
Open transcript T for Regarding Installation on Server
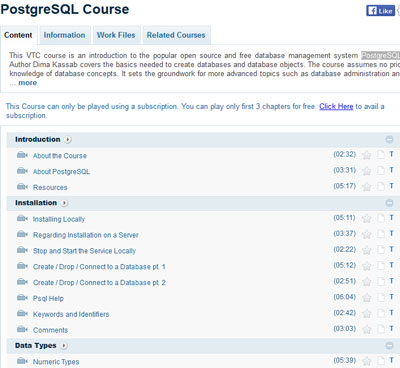tap(391, 233)
